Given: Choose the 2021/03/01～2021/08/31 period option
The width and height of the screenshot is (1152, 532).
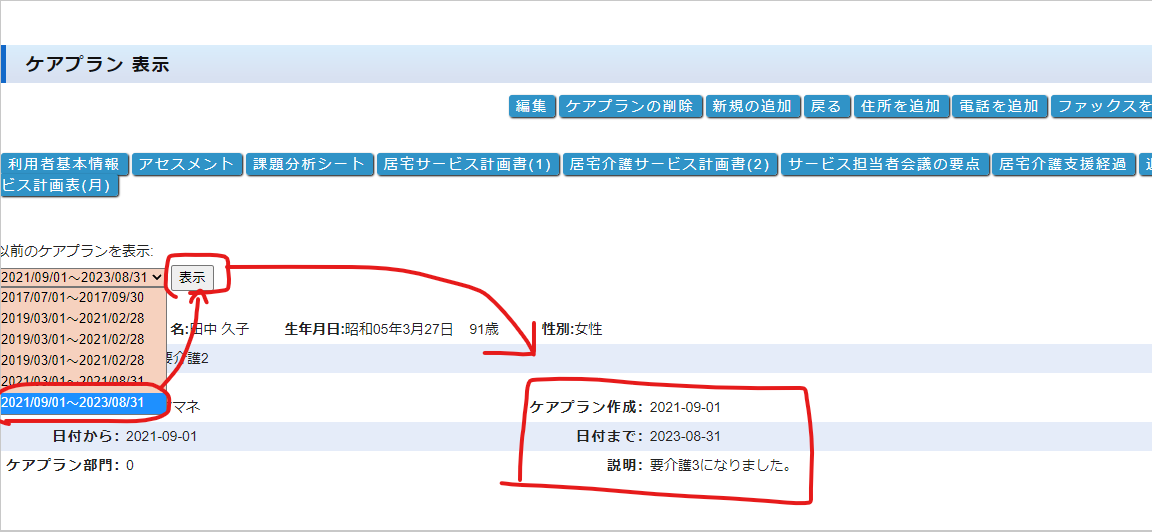Looking at the screenshot, I should 73,380.
